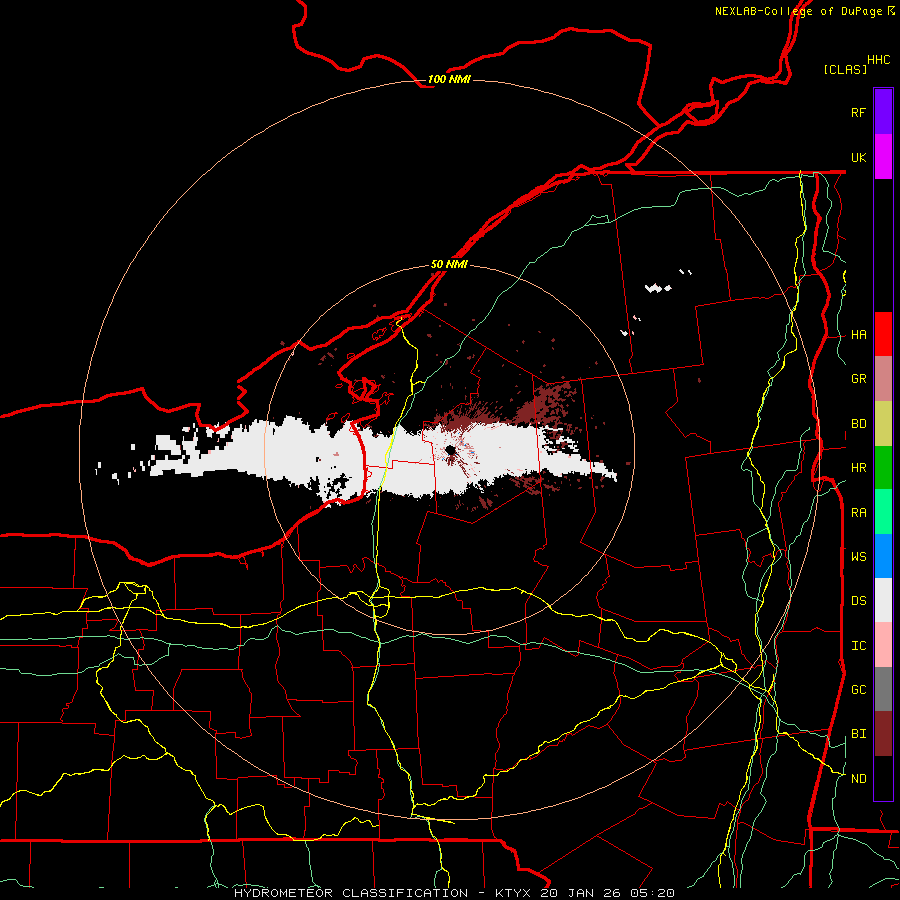Click the HA red legend swatch
Screen dimensions: 900x900
(883, 334)
